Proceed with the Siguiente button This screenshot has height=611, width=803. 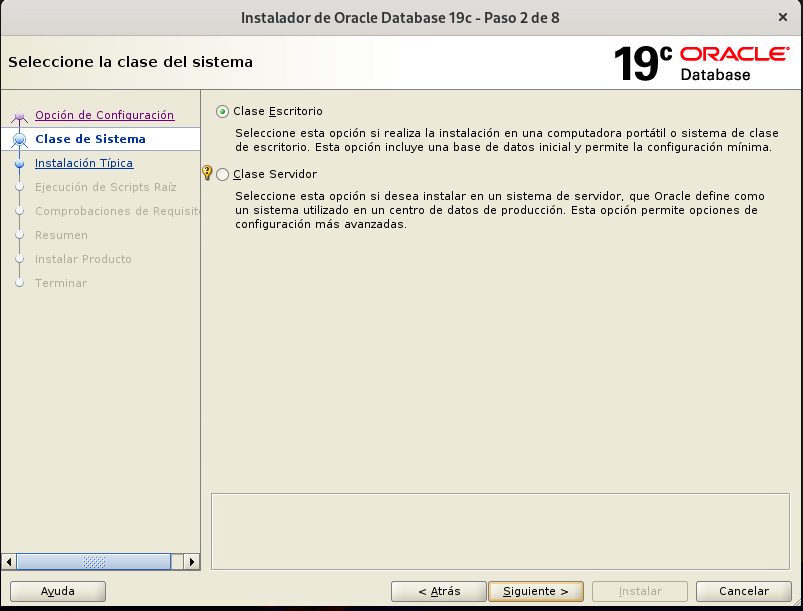click(x=535, y=591)
